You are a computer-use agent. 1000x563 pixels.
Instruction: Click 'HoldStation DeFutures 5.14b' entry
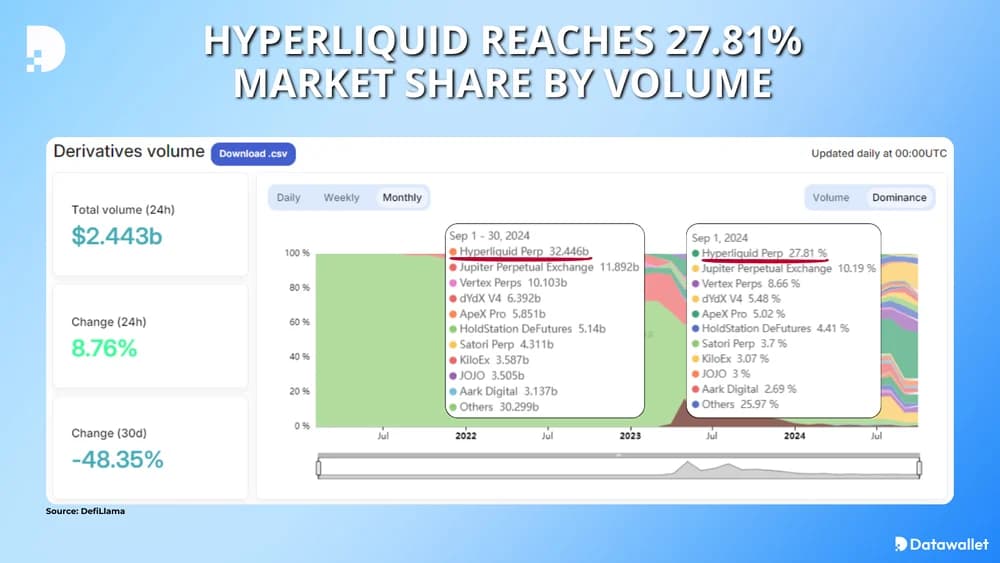[527, 329]
